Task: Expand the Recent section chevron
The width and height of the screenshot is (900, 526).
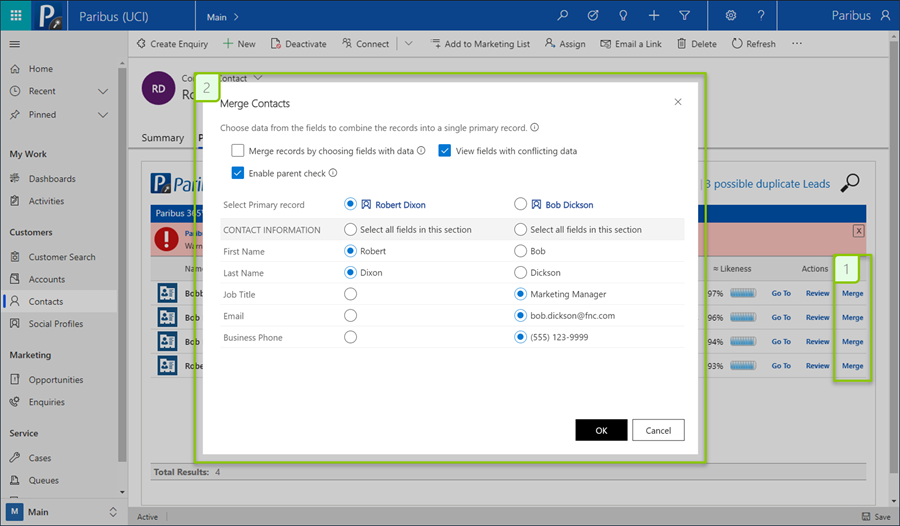Action: click(103, 91)
